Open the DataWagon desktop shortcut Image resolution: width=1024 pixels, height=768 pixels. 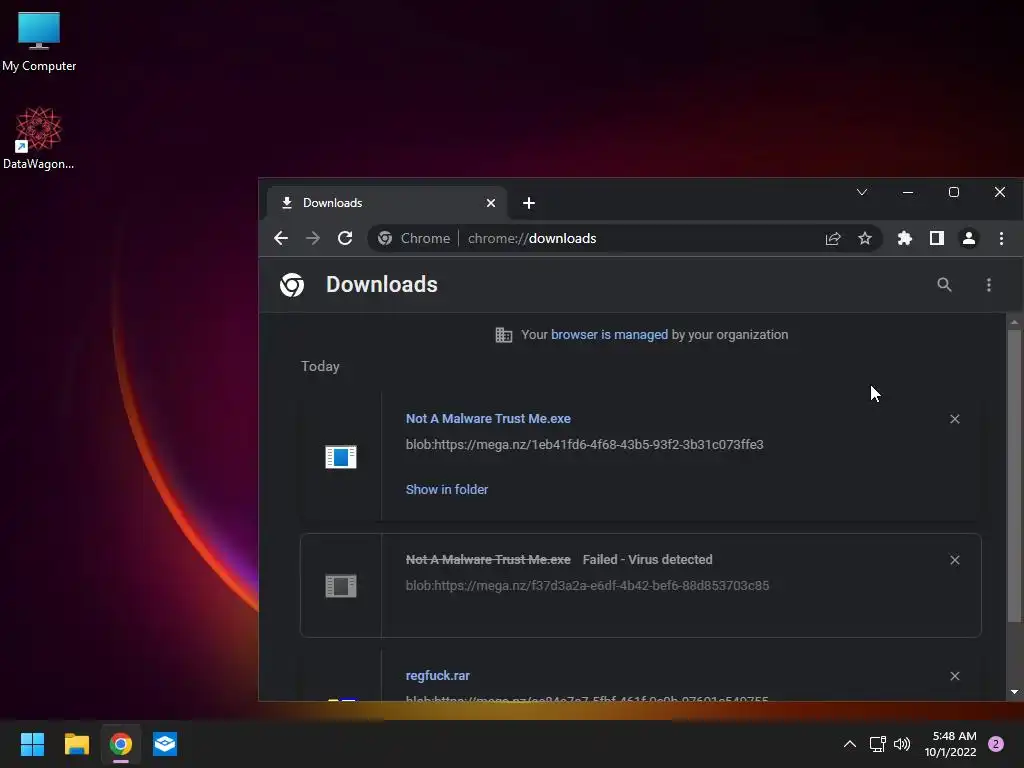(x=39, y=138)
